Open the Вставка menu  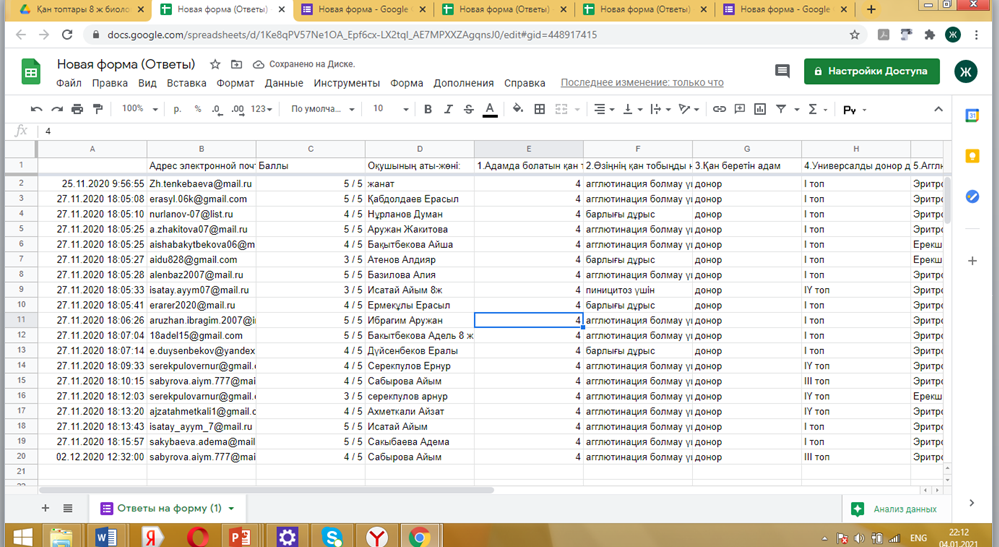click(x=186, y=83)
